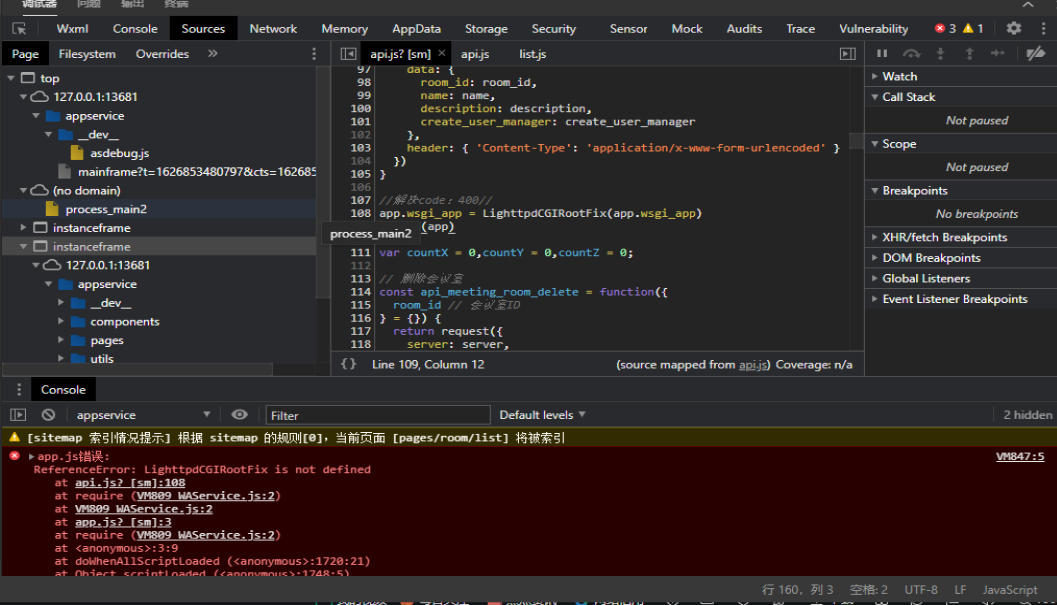The width and height of the screenshot is (1057, 605).
Task: Open Default levels dropdown
Action: click(542, 415)
